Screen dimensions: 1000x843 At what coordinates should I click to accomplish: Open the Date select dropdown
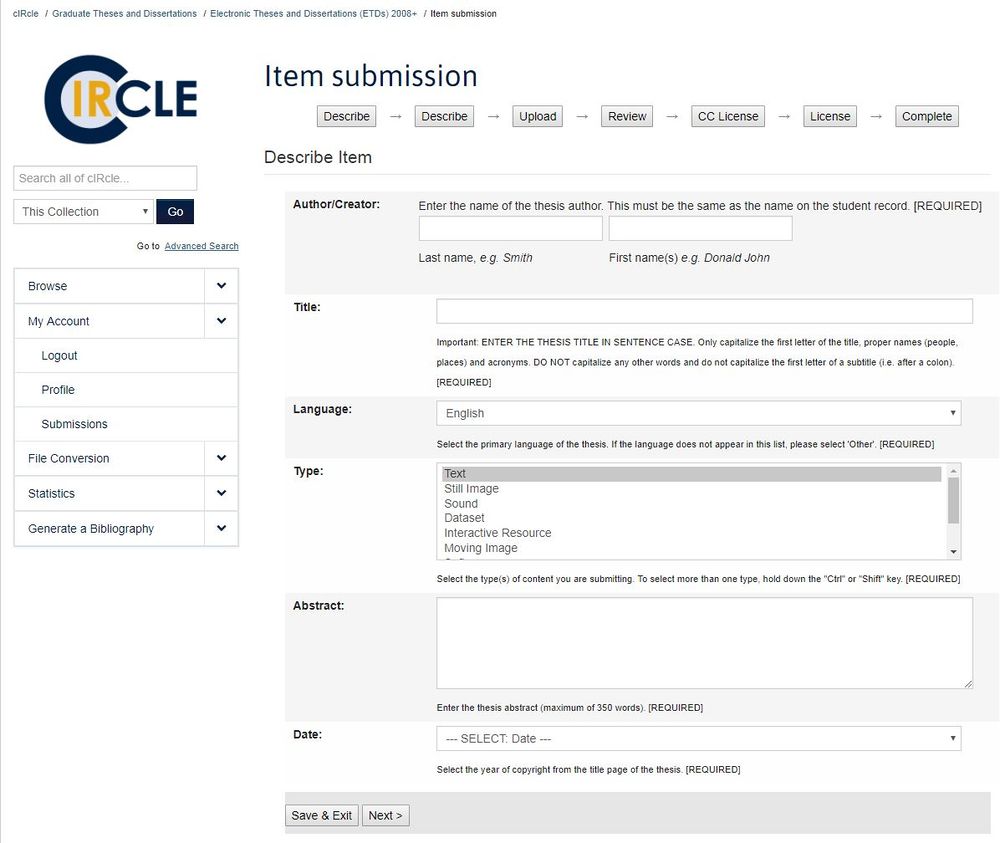click(x=698, y=738)
